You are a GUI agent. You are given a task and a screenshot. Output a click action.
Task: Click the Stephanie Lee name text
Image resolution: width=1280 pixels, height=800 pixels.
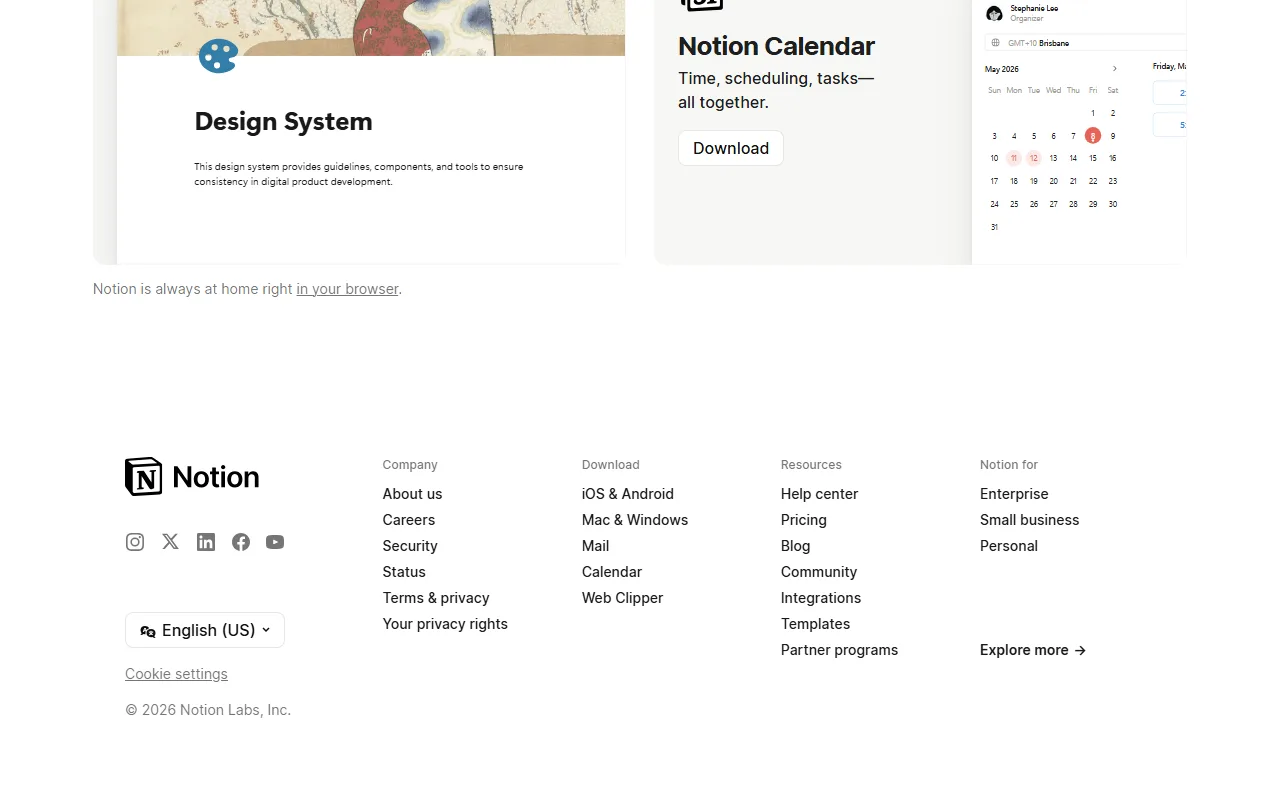coord(1034,8)
